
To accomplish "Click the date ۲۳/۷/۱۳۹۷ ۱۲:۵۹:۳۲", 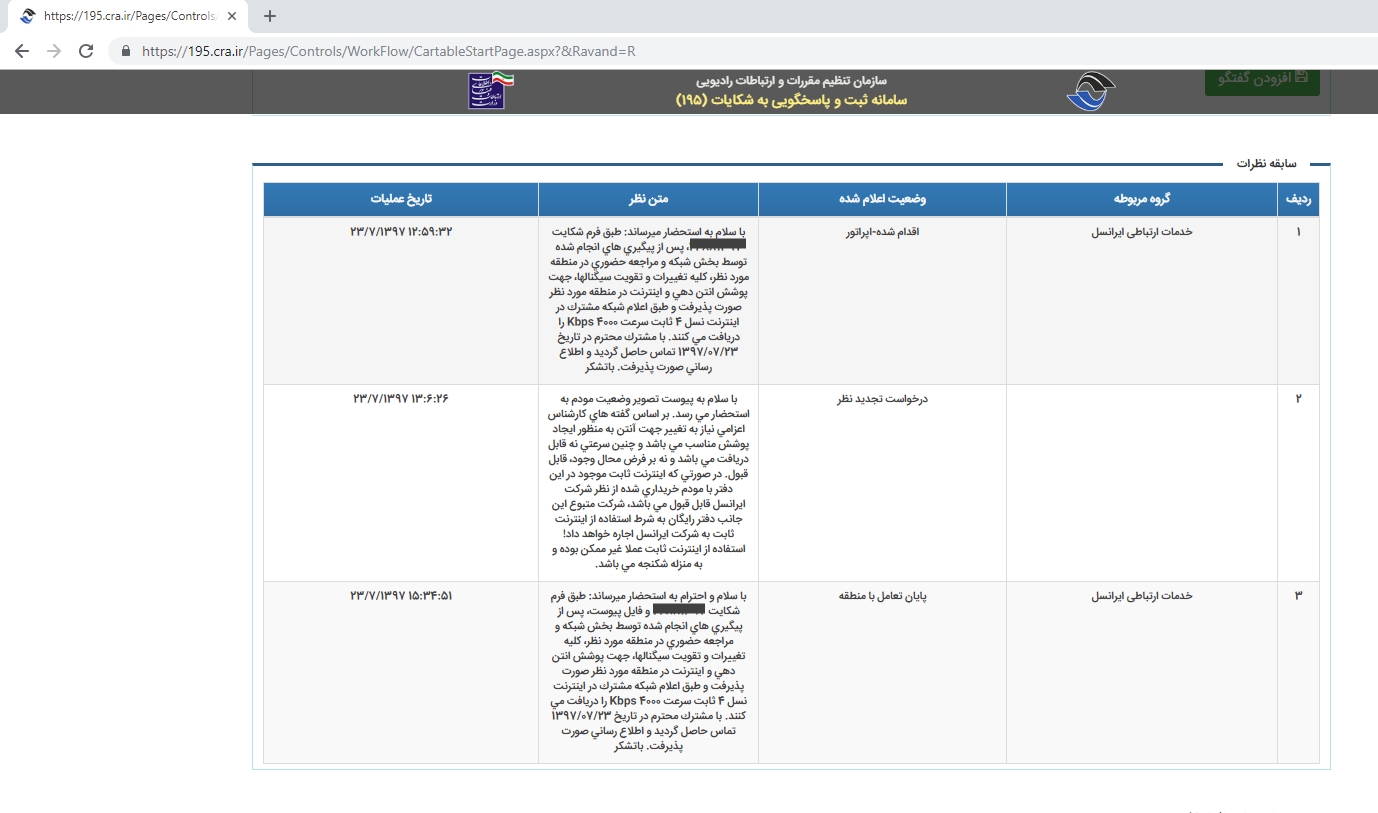I will (401, 232).
